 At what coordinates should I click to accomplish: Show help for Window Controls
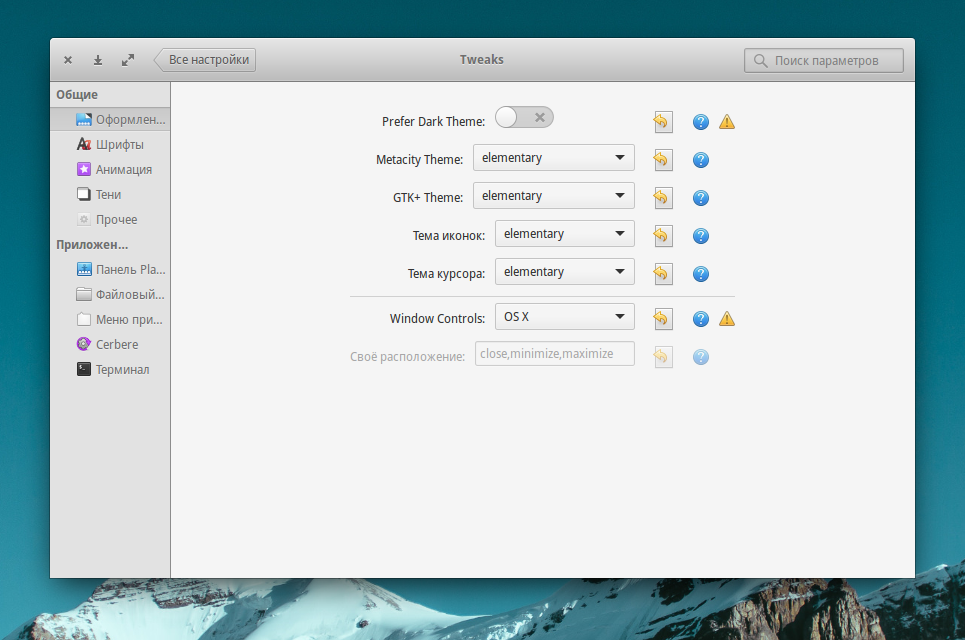pos(700,319)
